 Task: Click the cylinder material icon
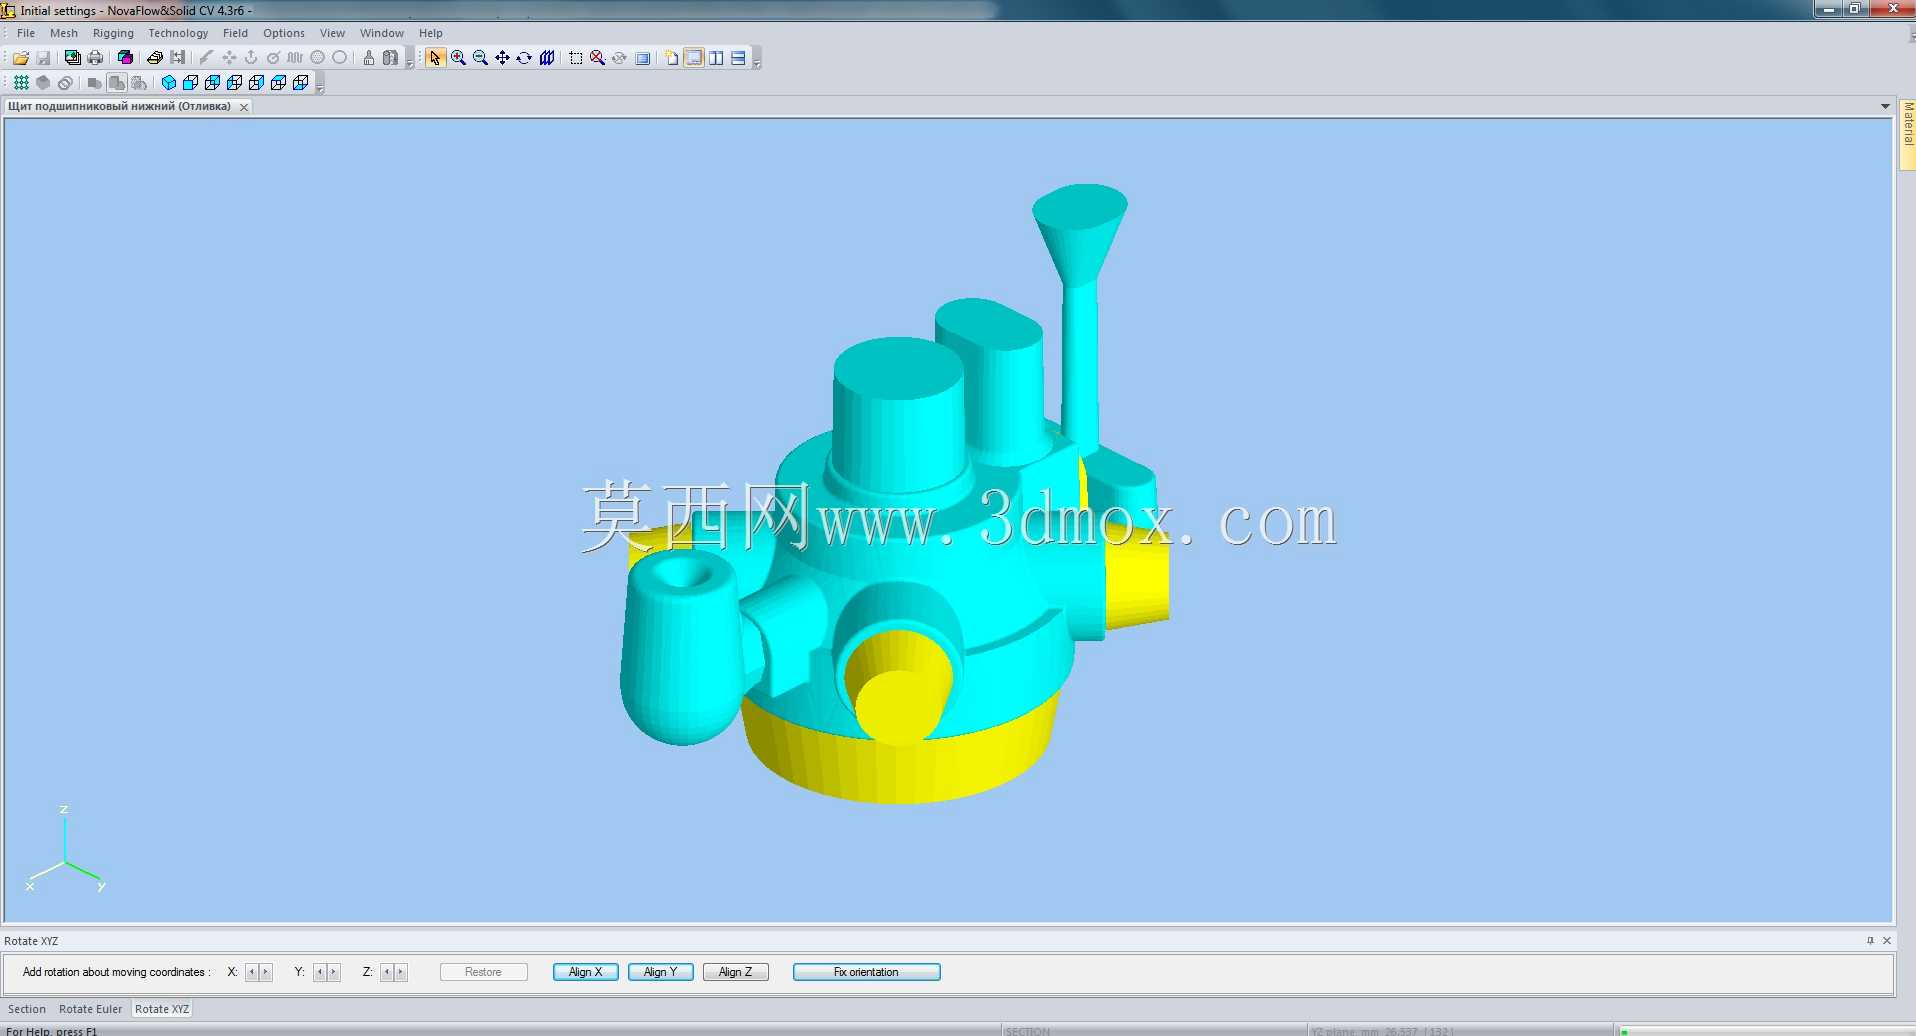click(x=390, y=58)
